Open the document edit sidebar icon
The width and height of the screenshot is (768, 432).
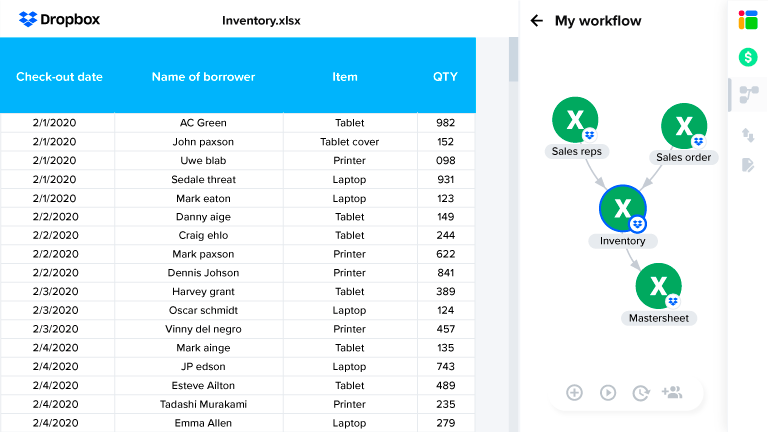(x=748, y=165)
